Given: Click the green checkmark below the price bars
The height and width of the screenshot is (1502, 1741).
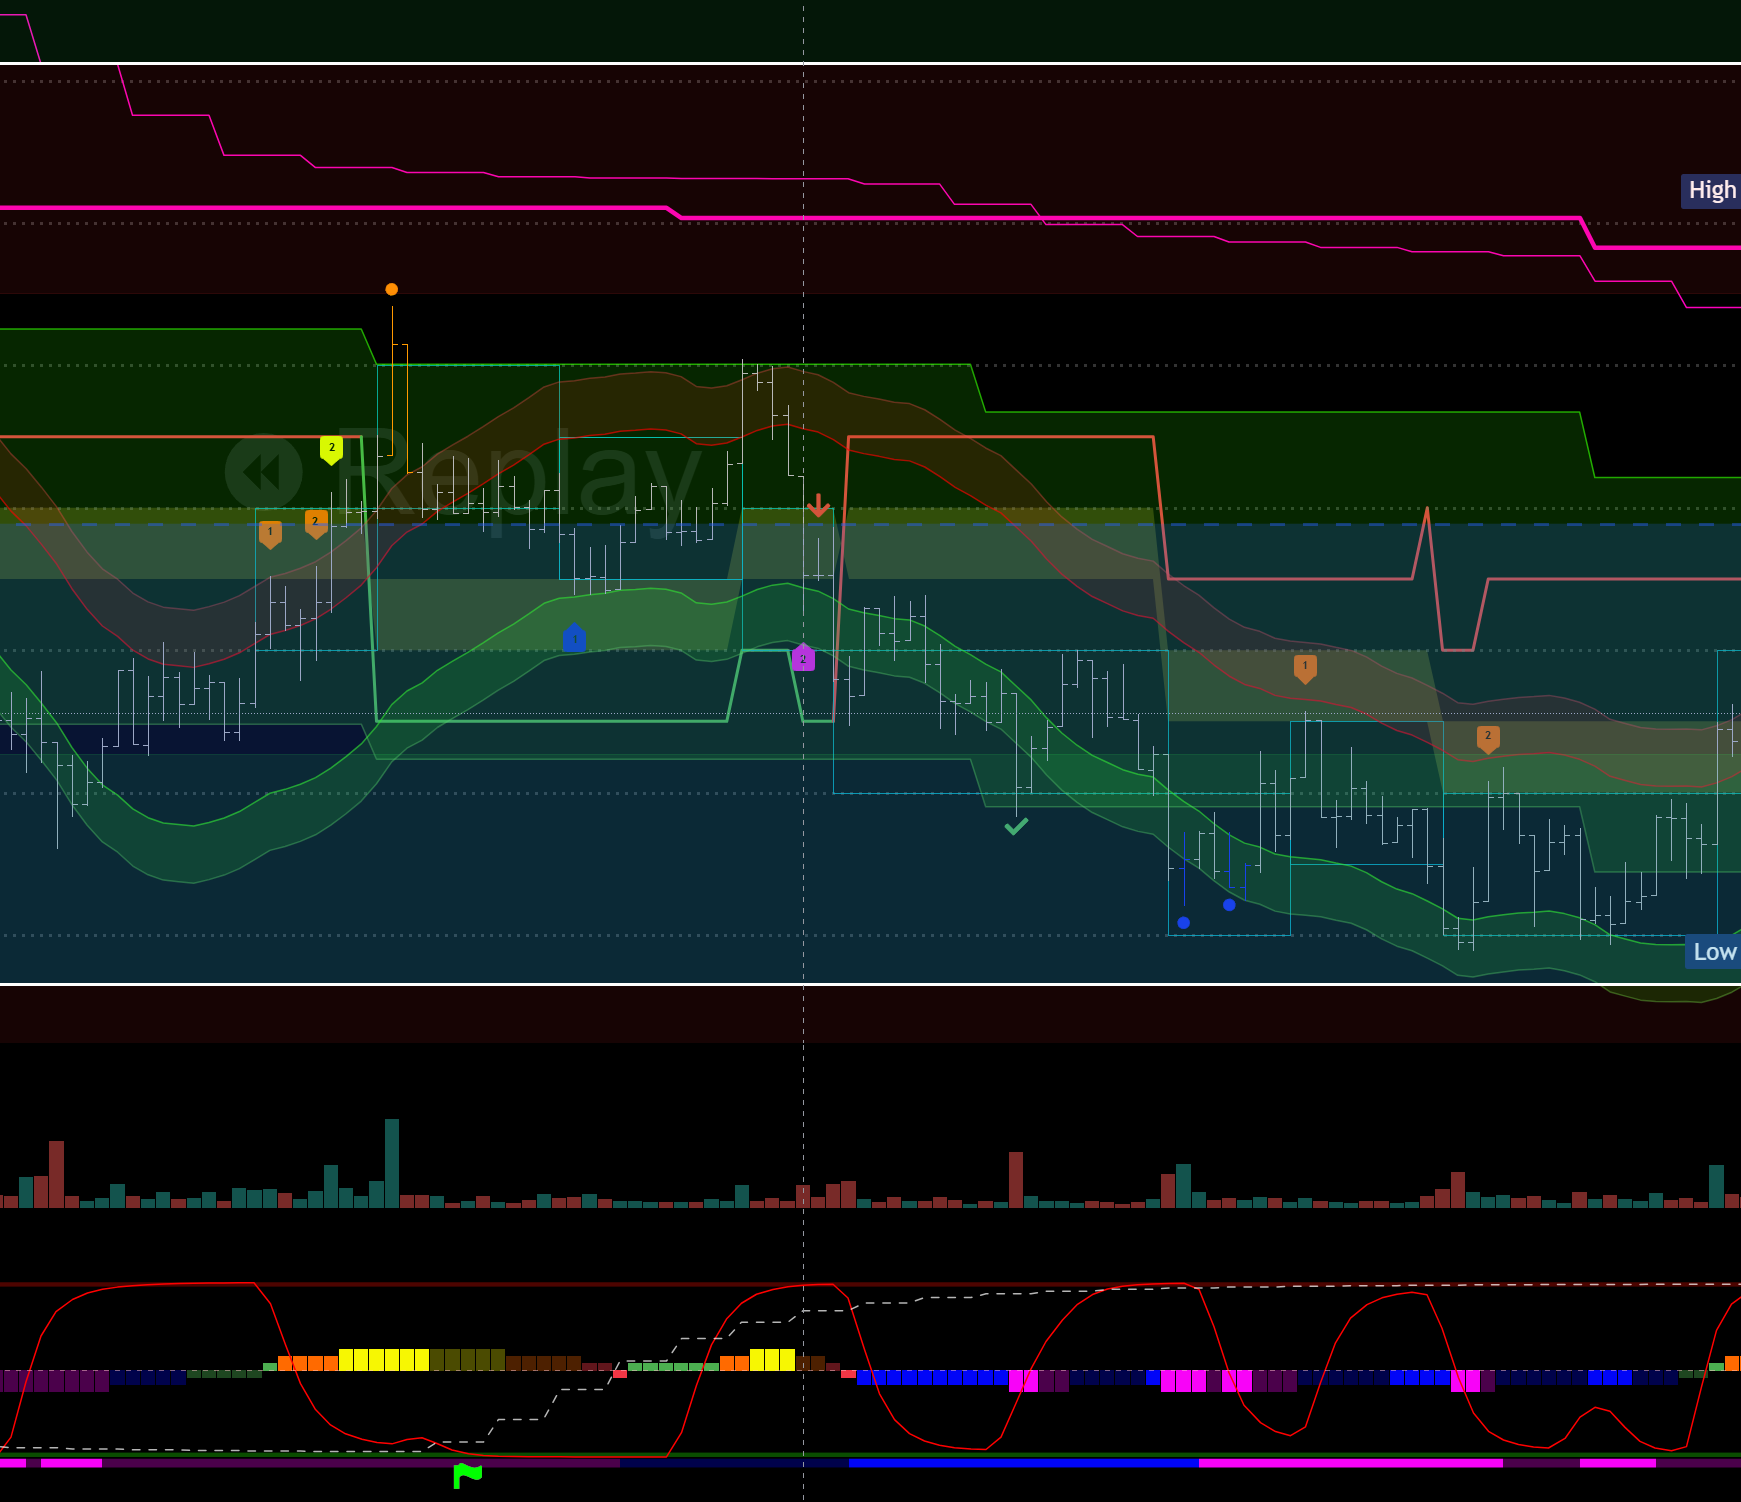Looking at the screenshot, I should [x=1016, y=826].
